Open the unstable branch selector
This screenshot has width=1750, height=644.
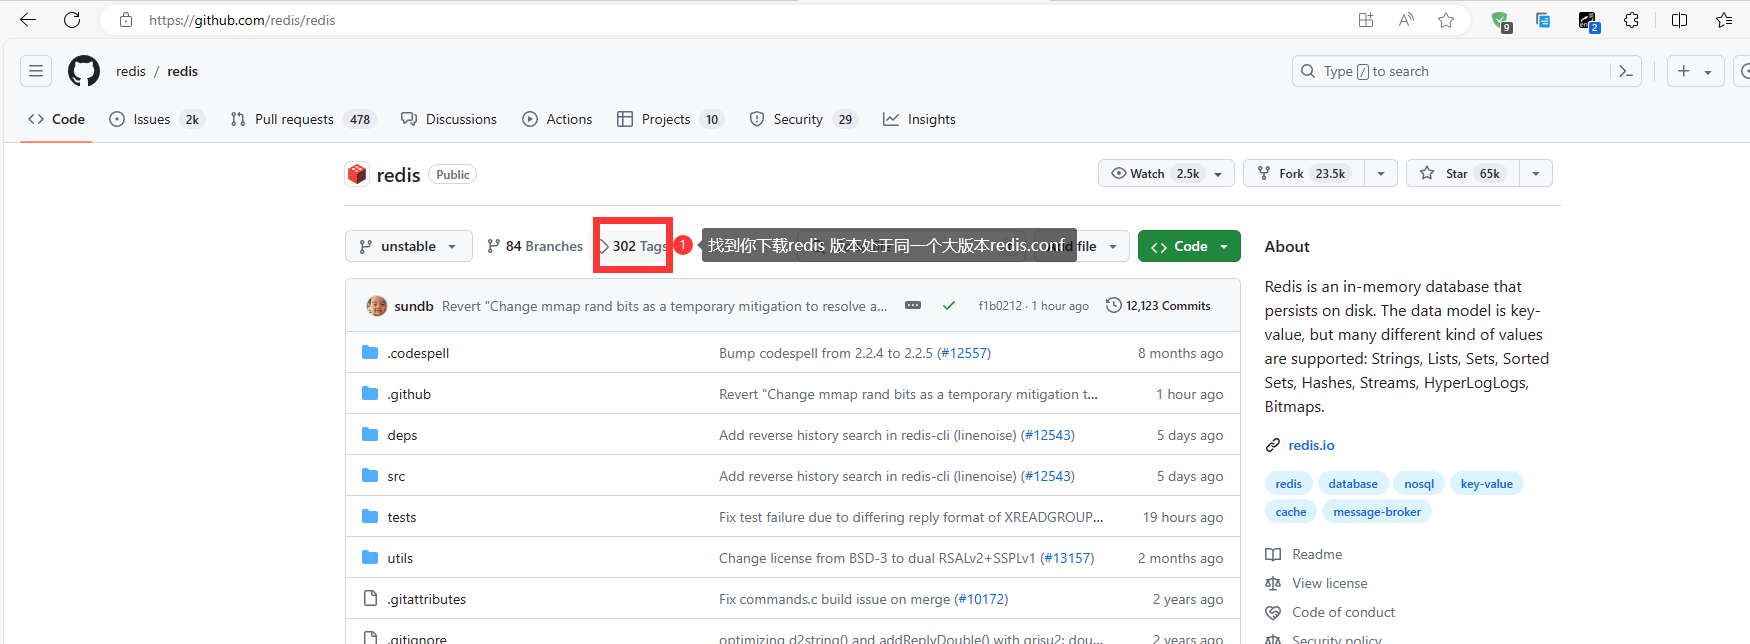[409, 246]
